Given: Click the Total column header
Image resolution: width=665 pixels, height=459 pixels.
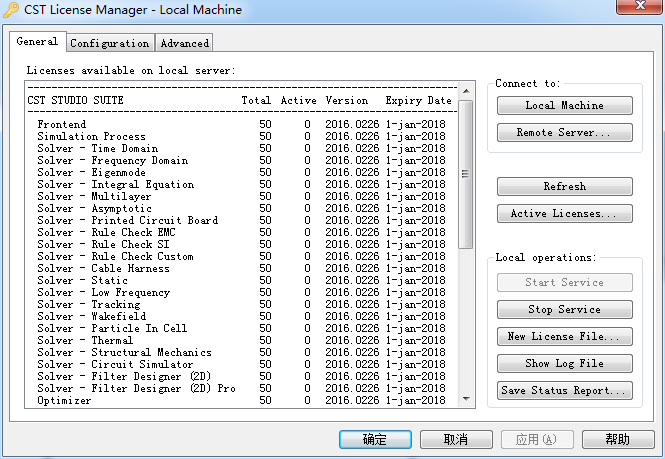Looking at the screenshot, I should pyautogui.click(x=256, y=101).
